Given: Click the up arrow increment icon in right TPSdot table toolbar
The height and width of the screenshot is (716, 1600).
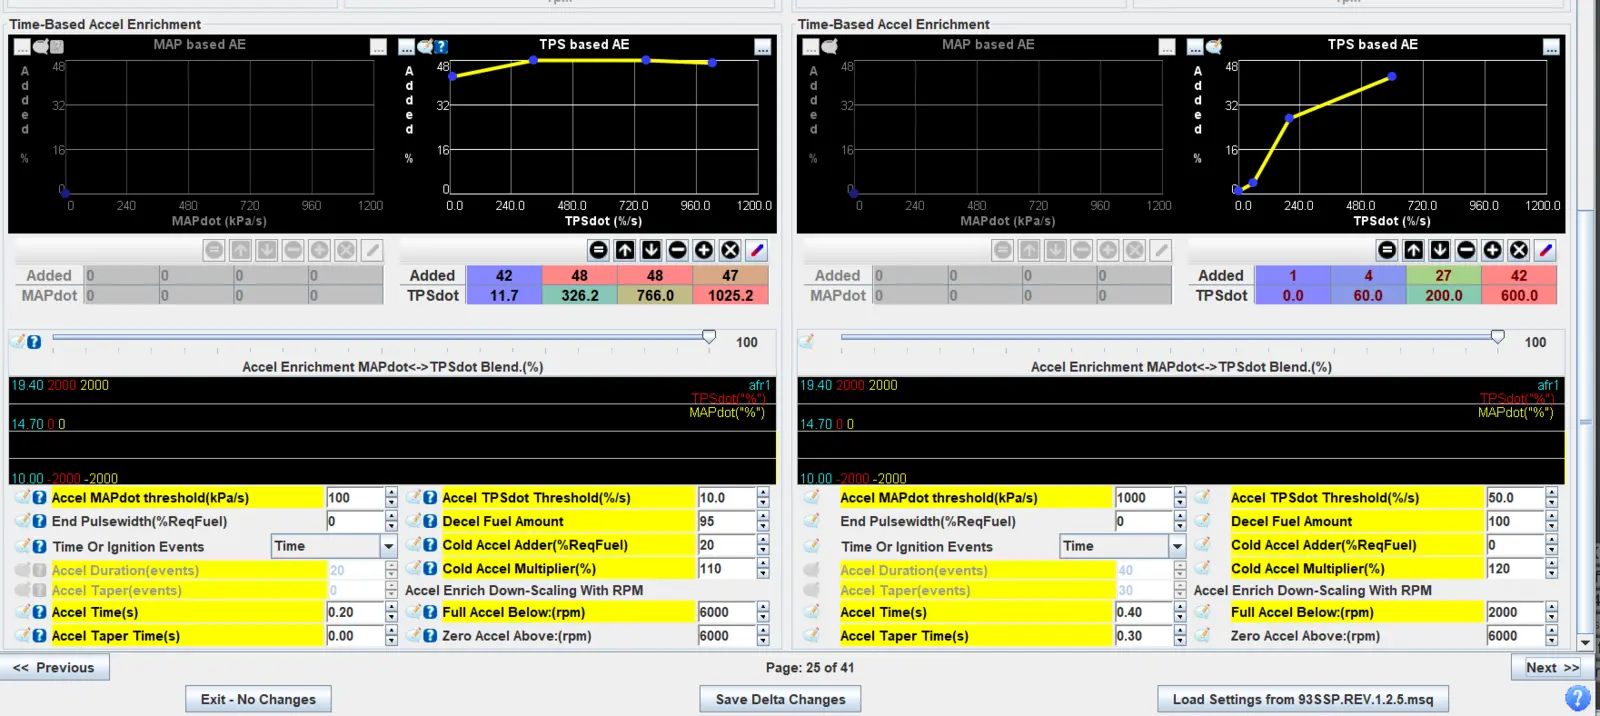Looking at the screenshot, I should click(x=1414, y=250).
